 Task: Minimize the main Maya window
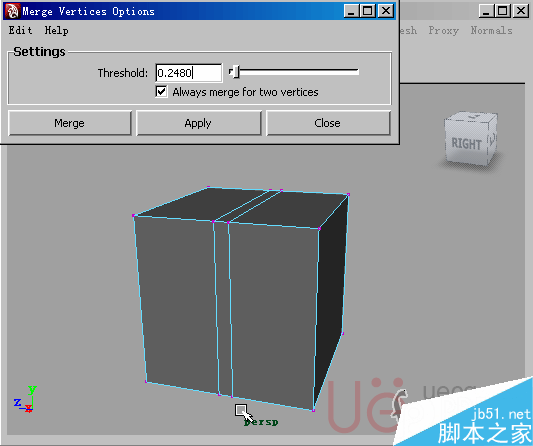(486, 11)
